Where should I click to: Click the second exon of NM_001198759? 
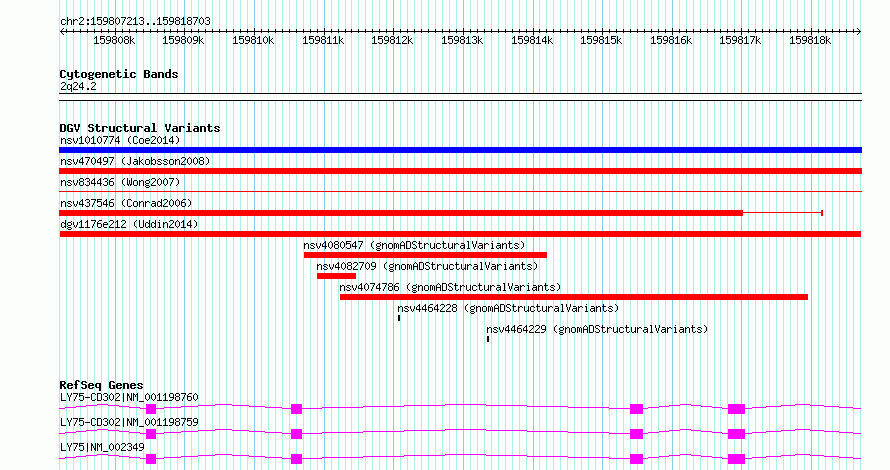[x=296, y=434]
